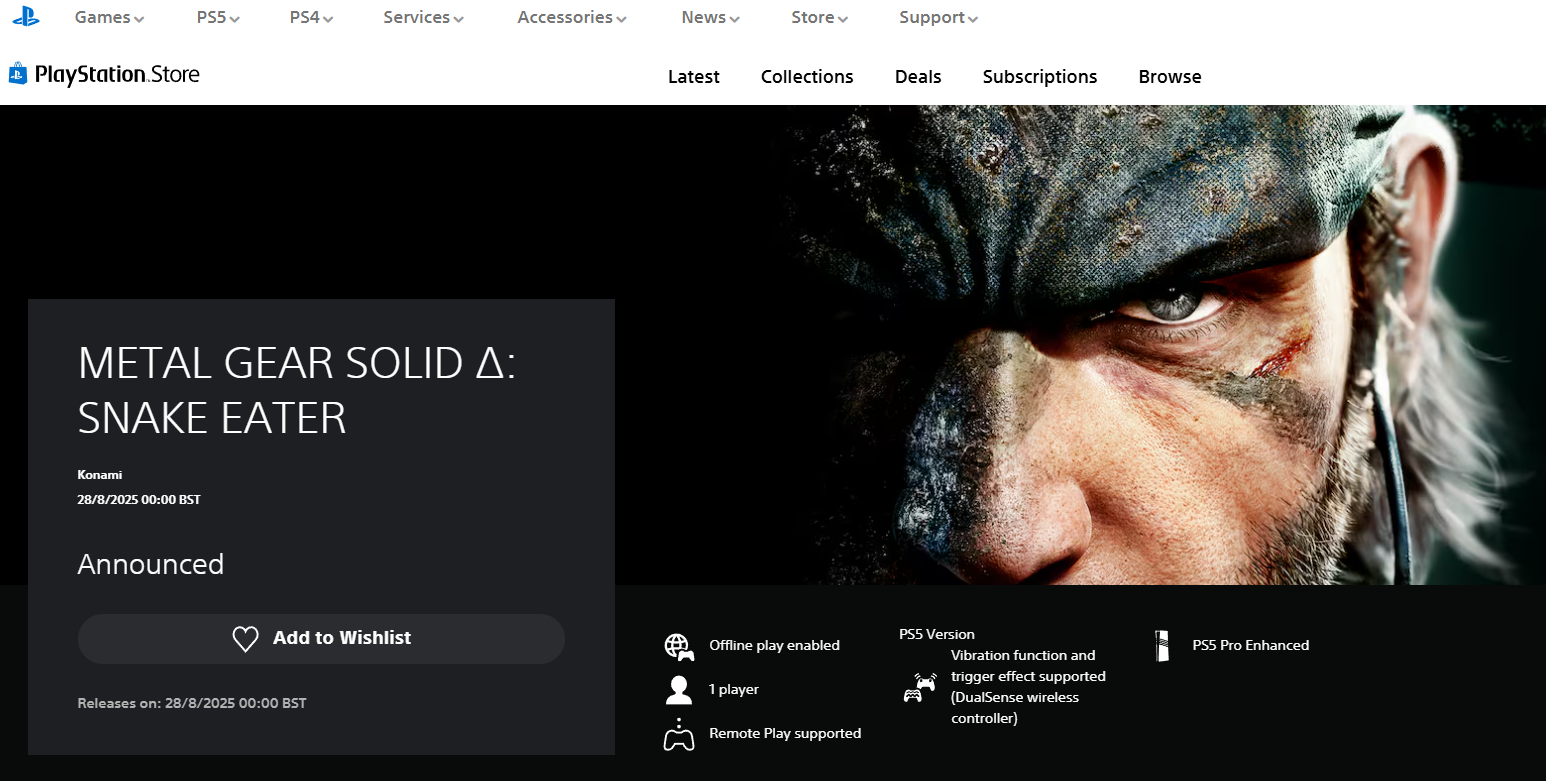The width and height of the screenshot is (1546, 781).
Task: Select the DualSense vibration function icon
Action: (x=918, y=687)
